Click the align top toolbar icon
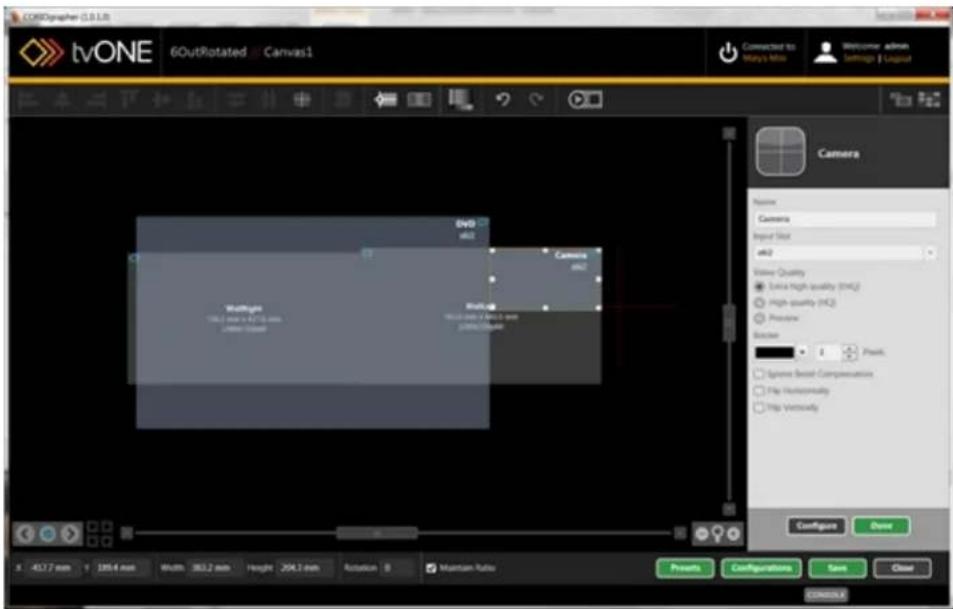The height and width of the screenshot is (609, 953). click(129, 100)
